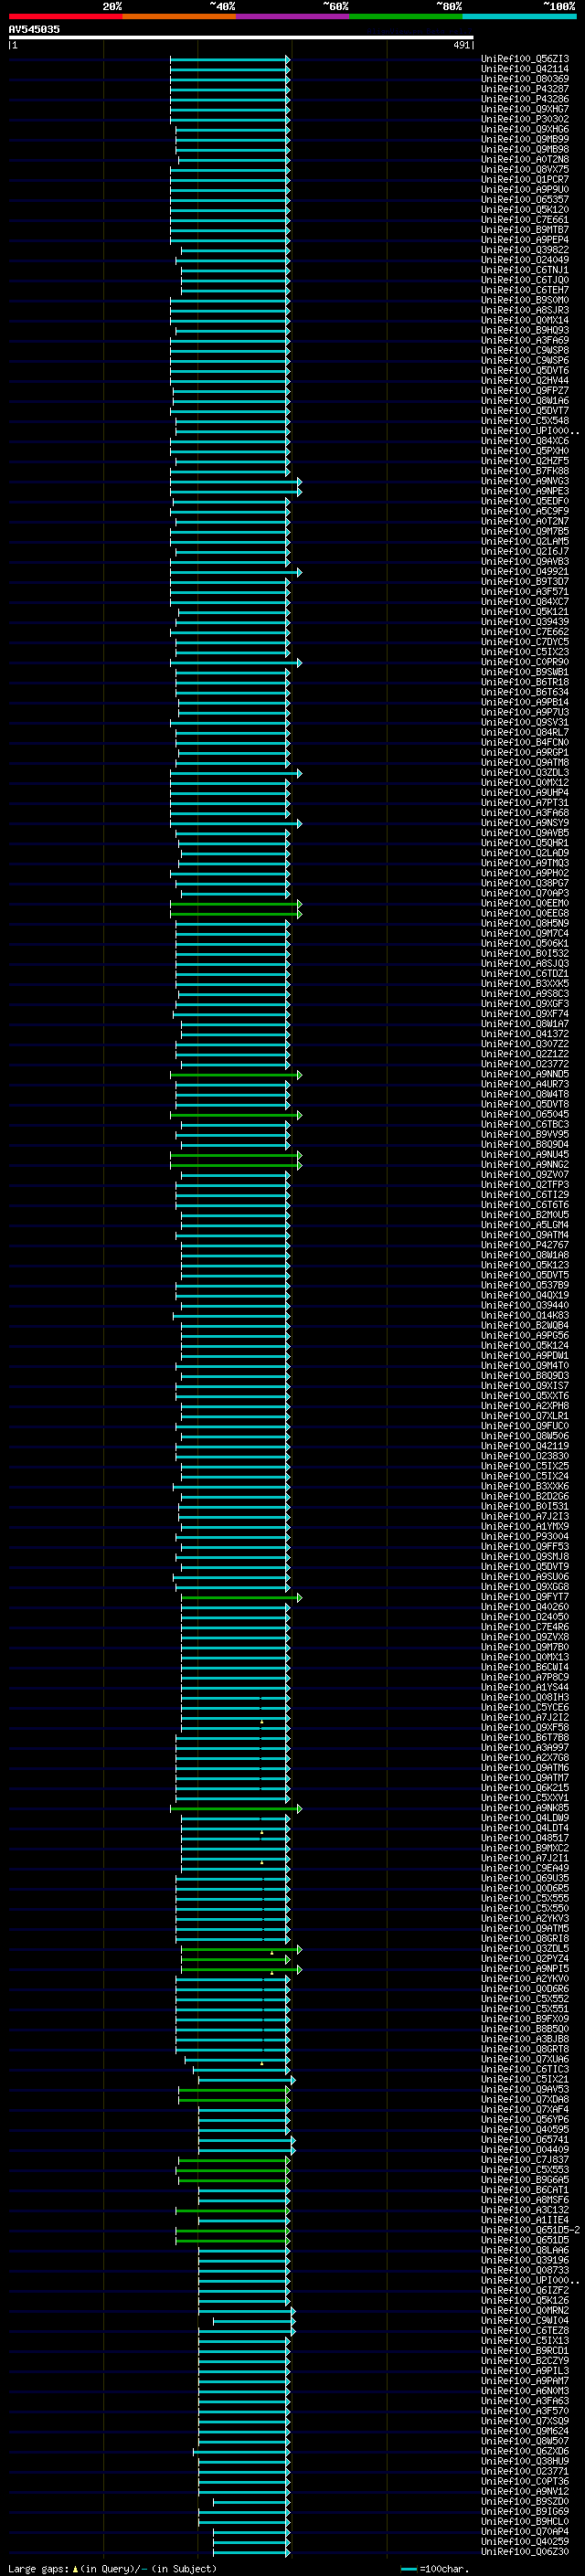Open the UniRef100_C6TNJ1 entry
The width and height of the screenshot is (585, 2576).
(525, 270)
